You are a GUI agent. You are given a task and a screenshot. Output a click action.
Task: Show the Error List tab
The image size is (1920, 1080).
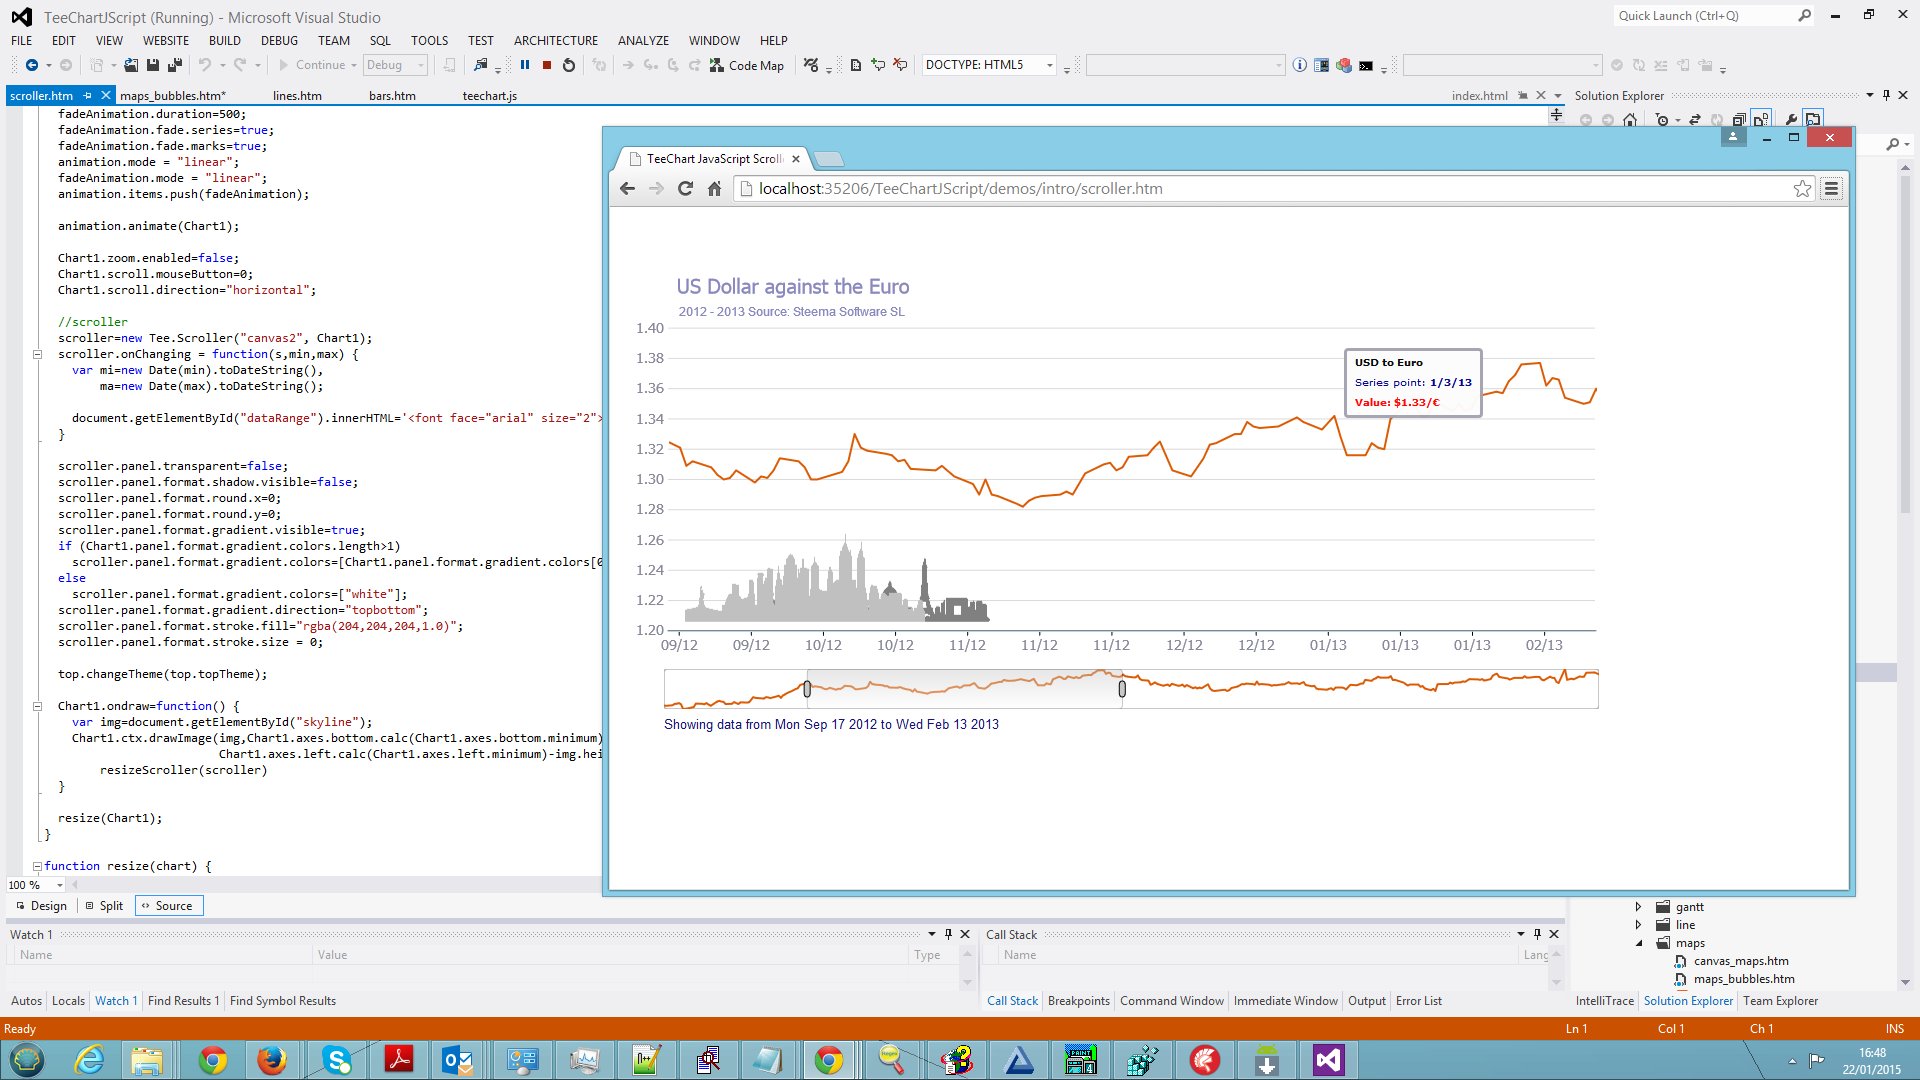click(x=1418, y=1001)
